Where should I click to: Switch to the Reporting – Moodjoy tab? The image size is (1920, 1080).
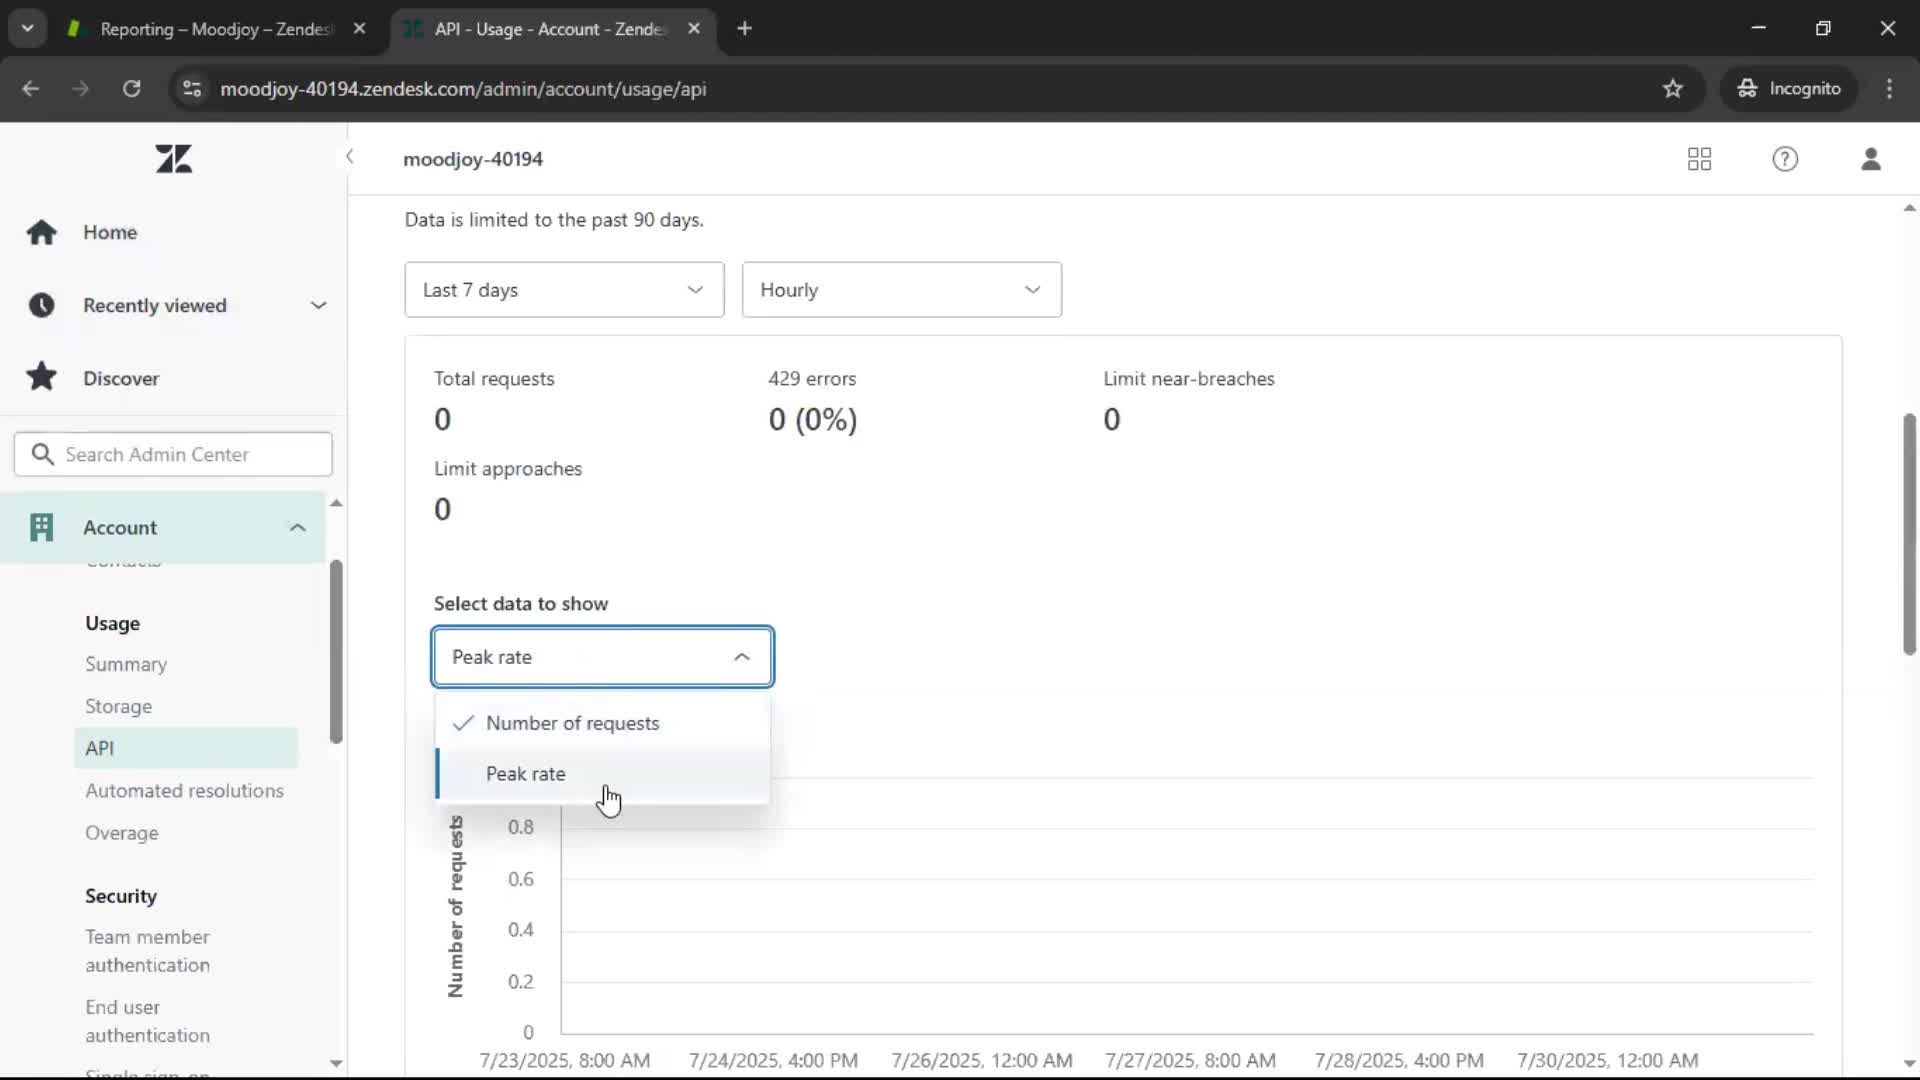pyautogui.click(x=215, y=29)
